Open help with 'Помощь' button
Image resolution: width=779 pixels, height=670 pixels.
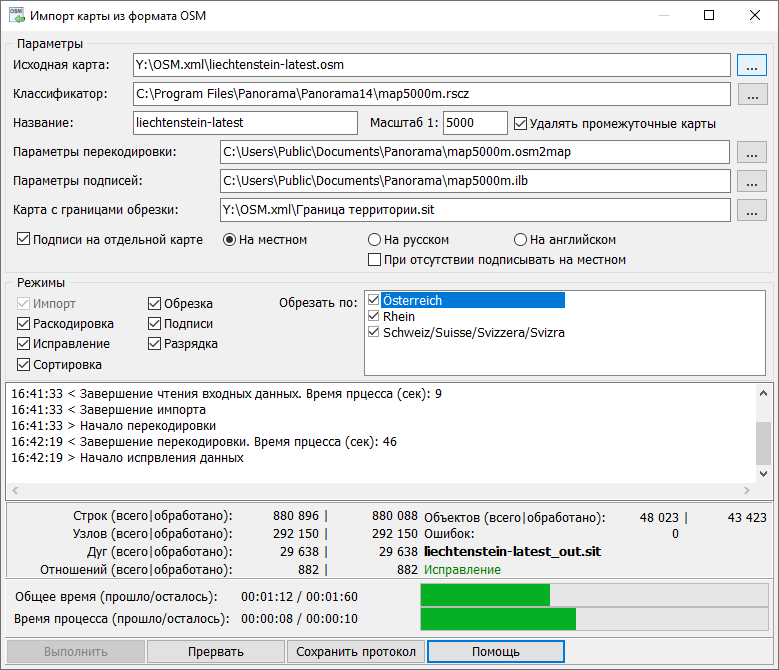click(496, 652)
